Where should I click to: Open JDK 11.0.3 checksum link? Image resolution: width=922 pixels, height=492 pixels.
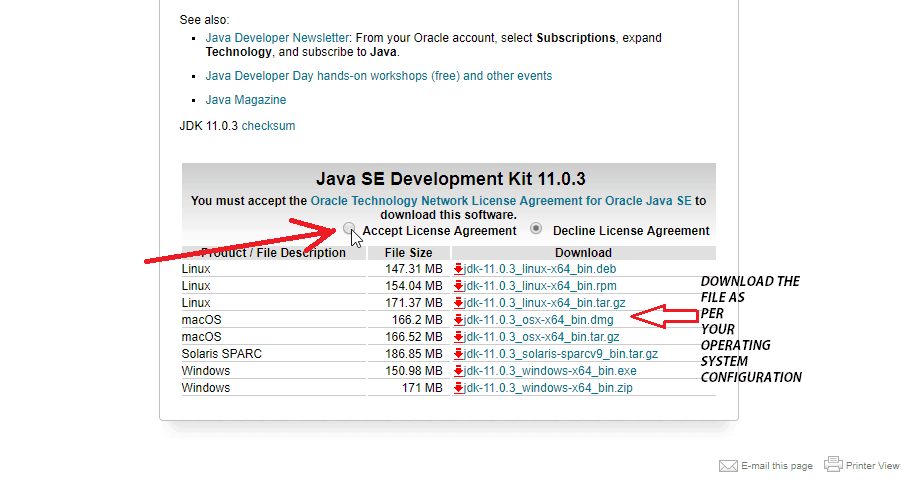[268, 126]
